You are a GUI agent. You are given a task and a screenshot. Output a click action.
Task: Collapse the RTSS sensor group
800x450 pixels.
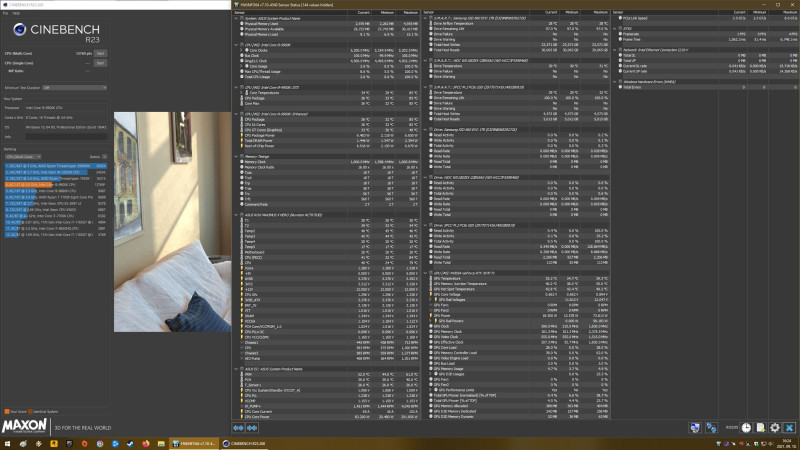(614, 29)
